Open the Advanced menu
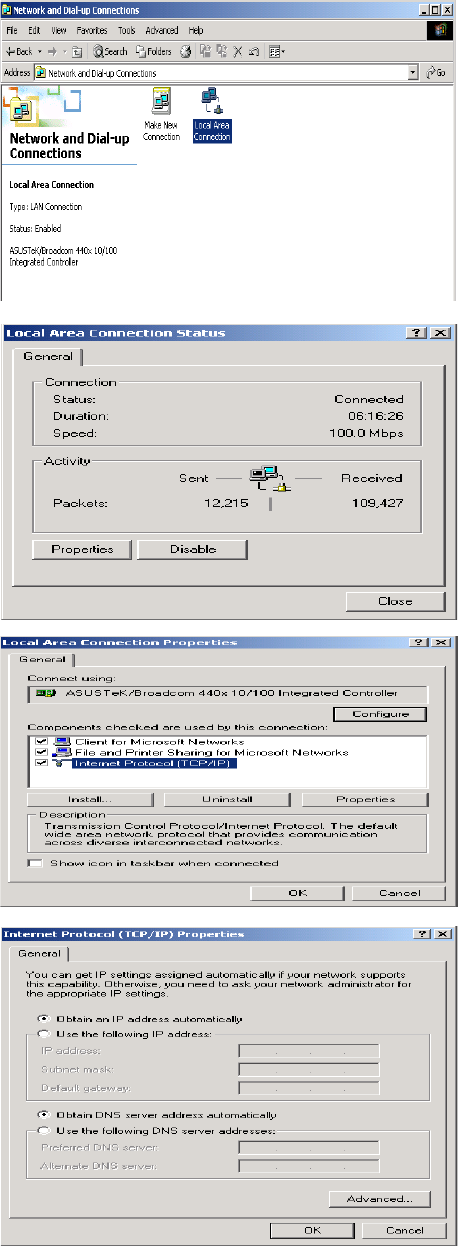Image resolution: width=458 pixels, height=1246 pixels. click(x=162, y=31)
